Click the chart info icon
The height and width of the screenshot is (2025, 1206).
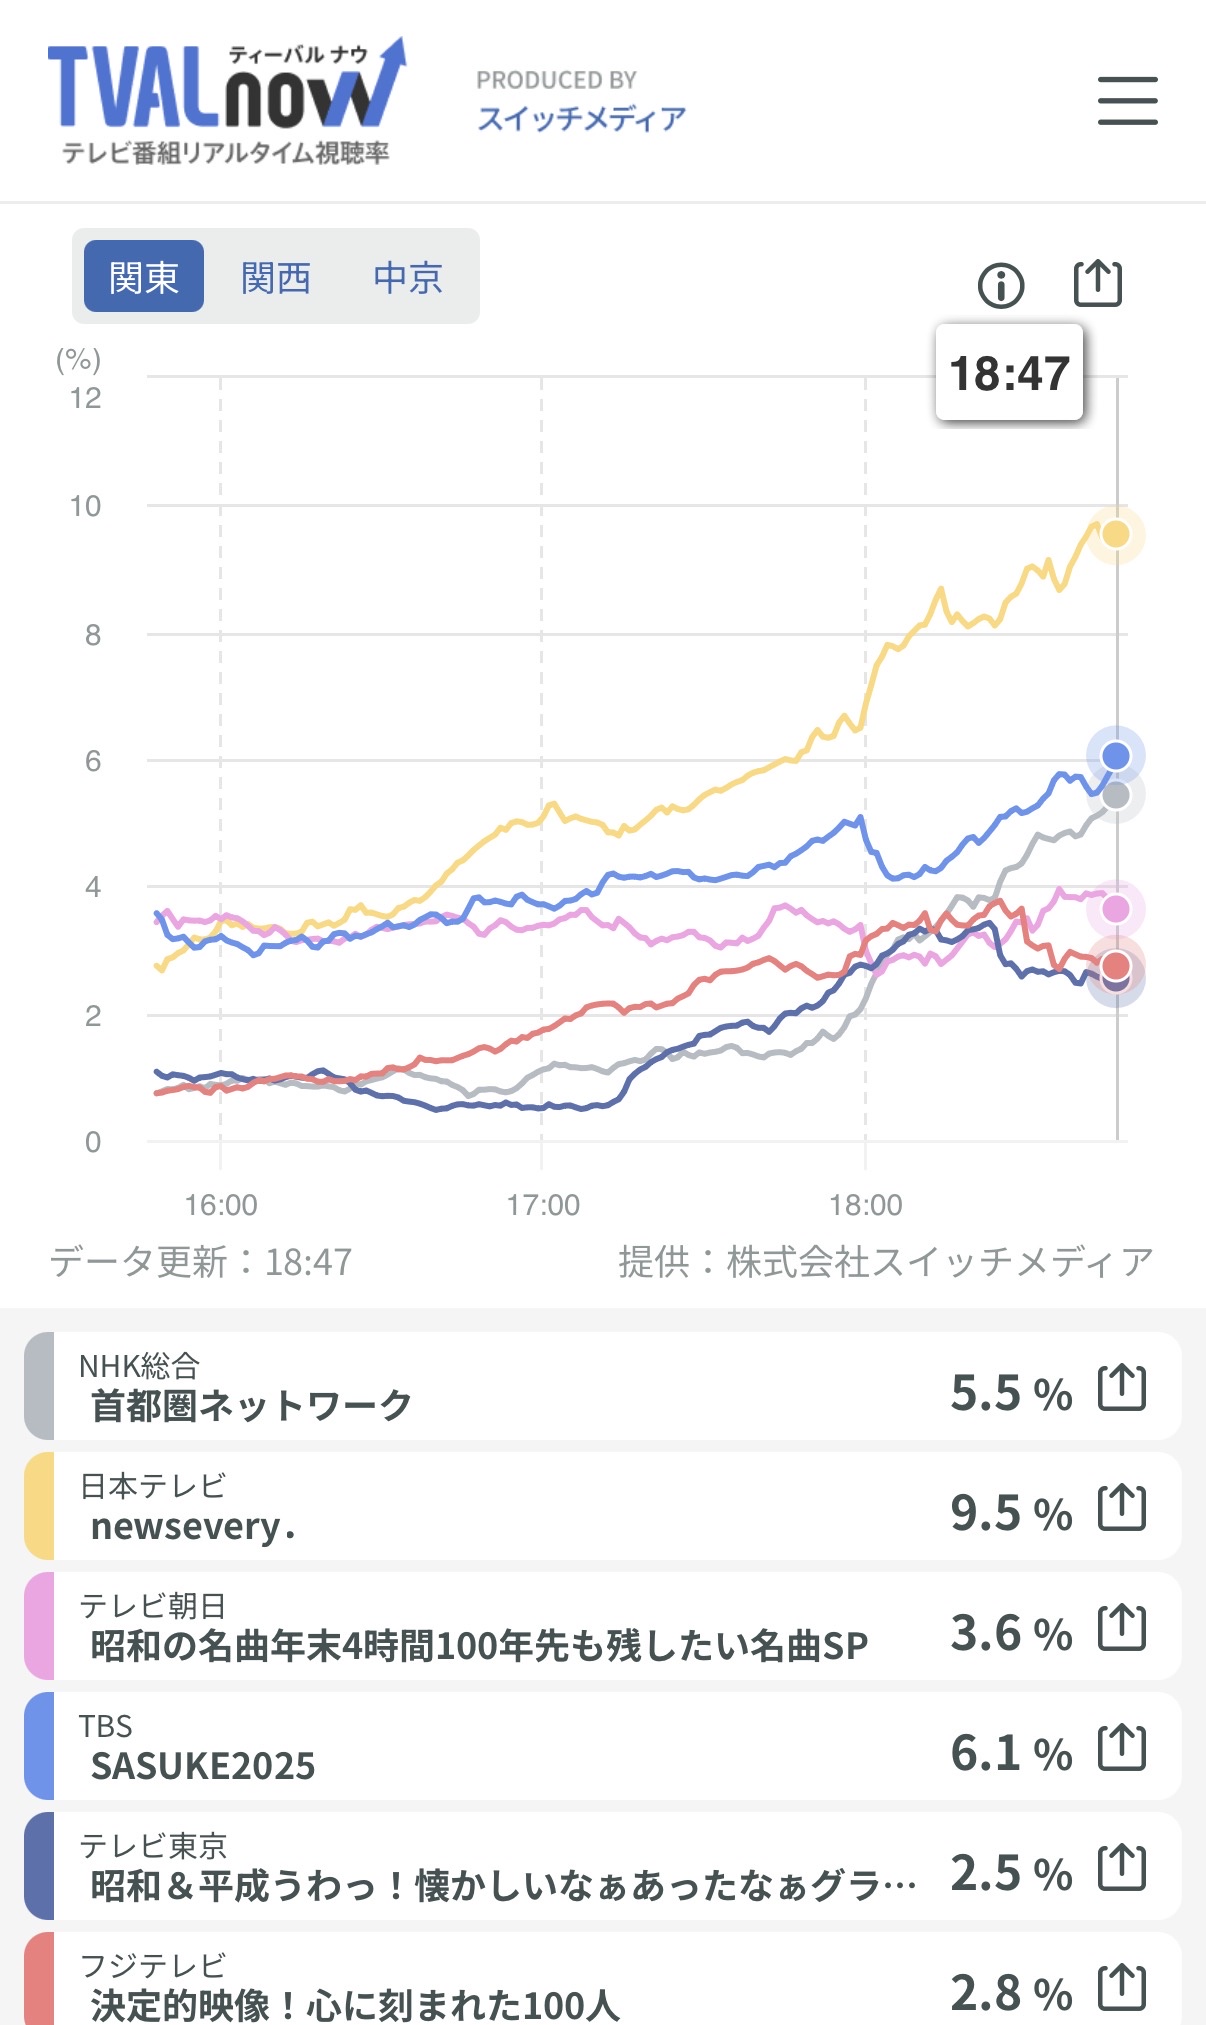coord(1000,286)
